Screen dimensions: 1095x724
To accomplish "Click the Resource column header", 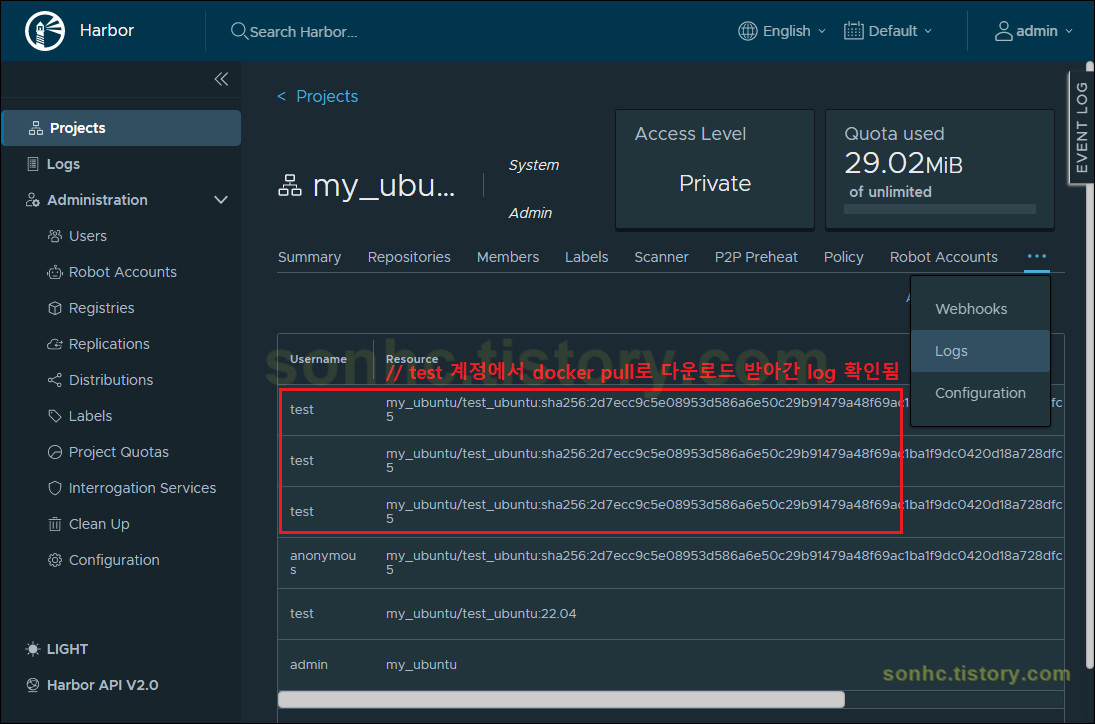I will click(x=412, y=359).
